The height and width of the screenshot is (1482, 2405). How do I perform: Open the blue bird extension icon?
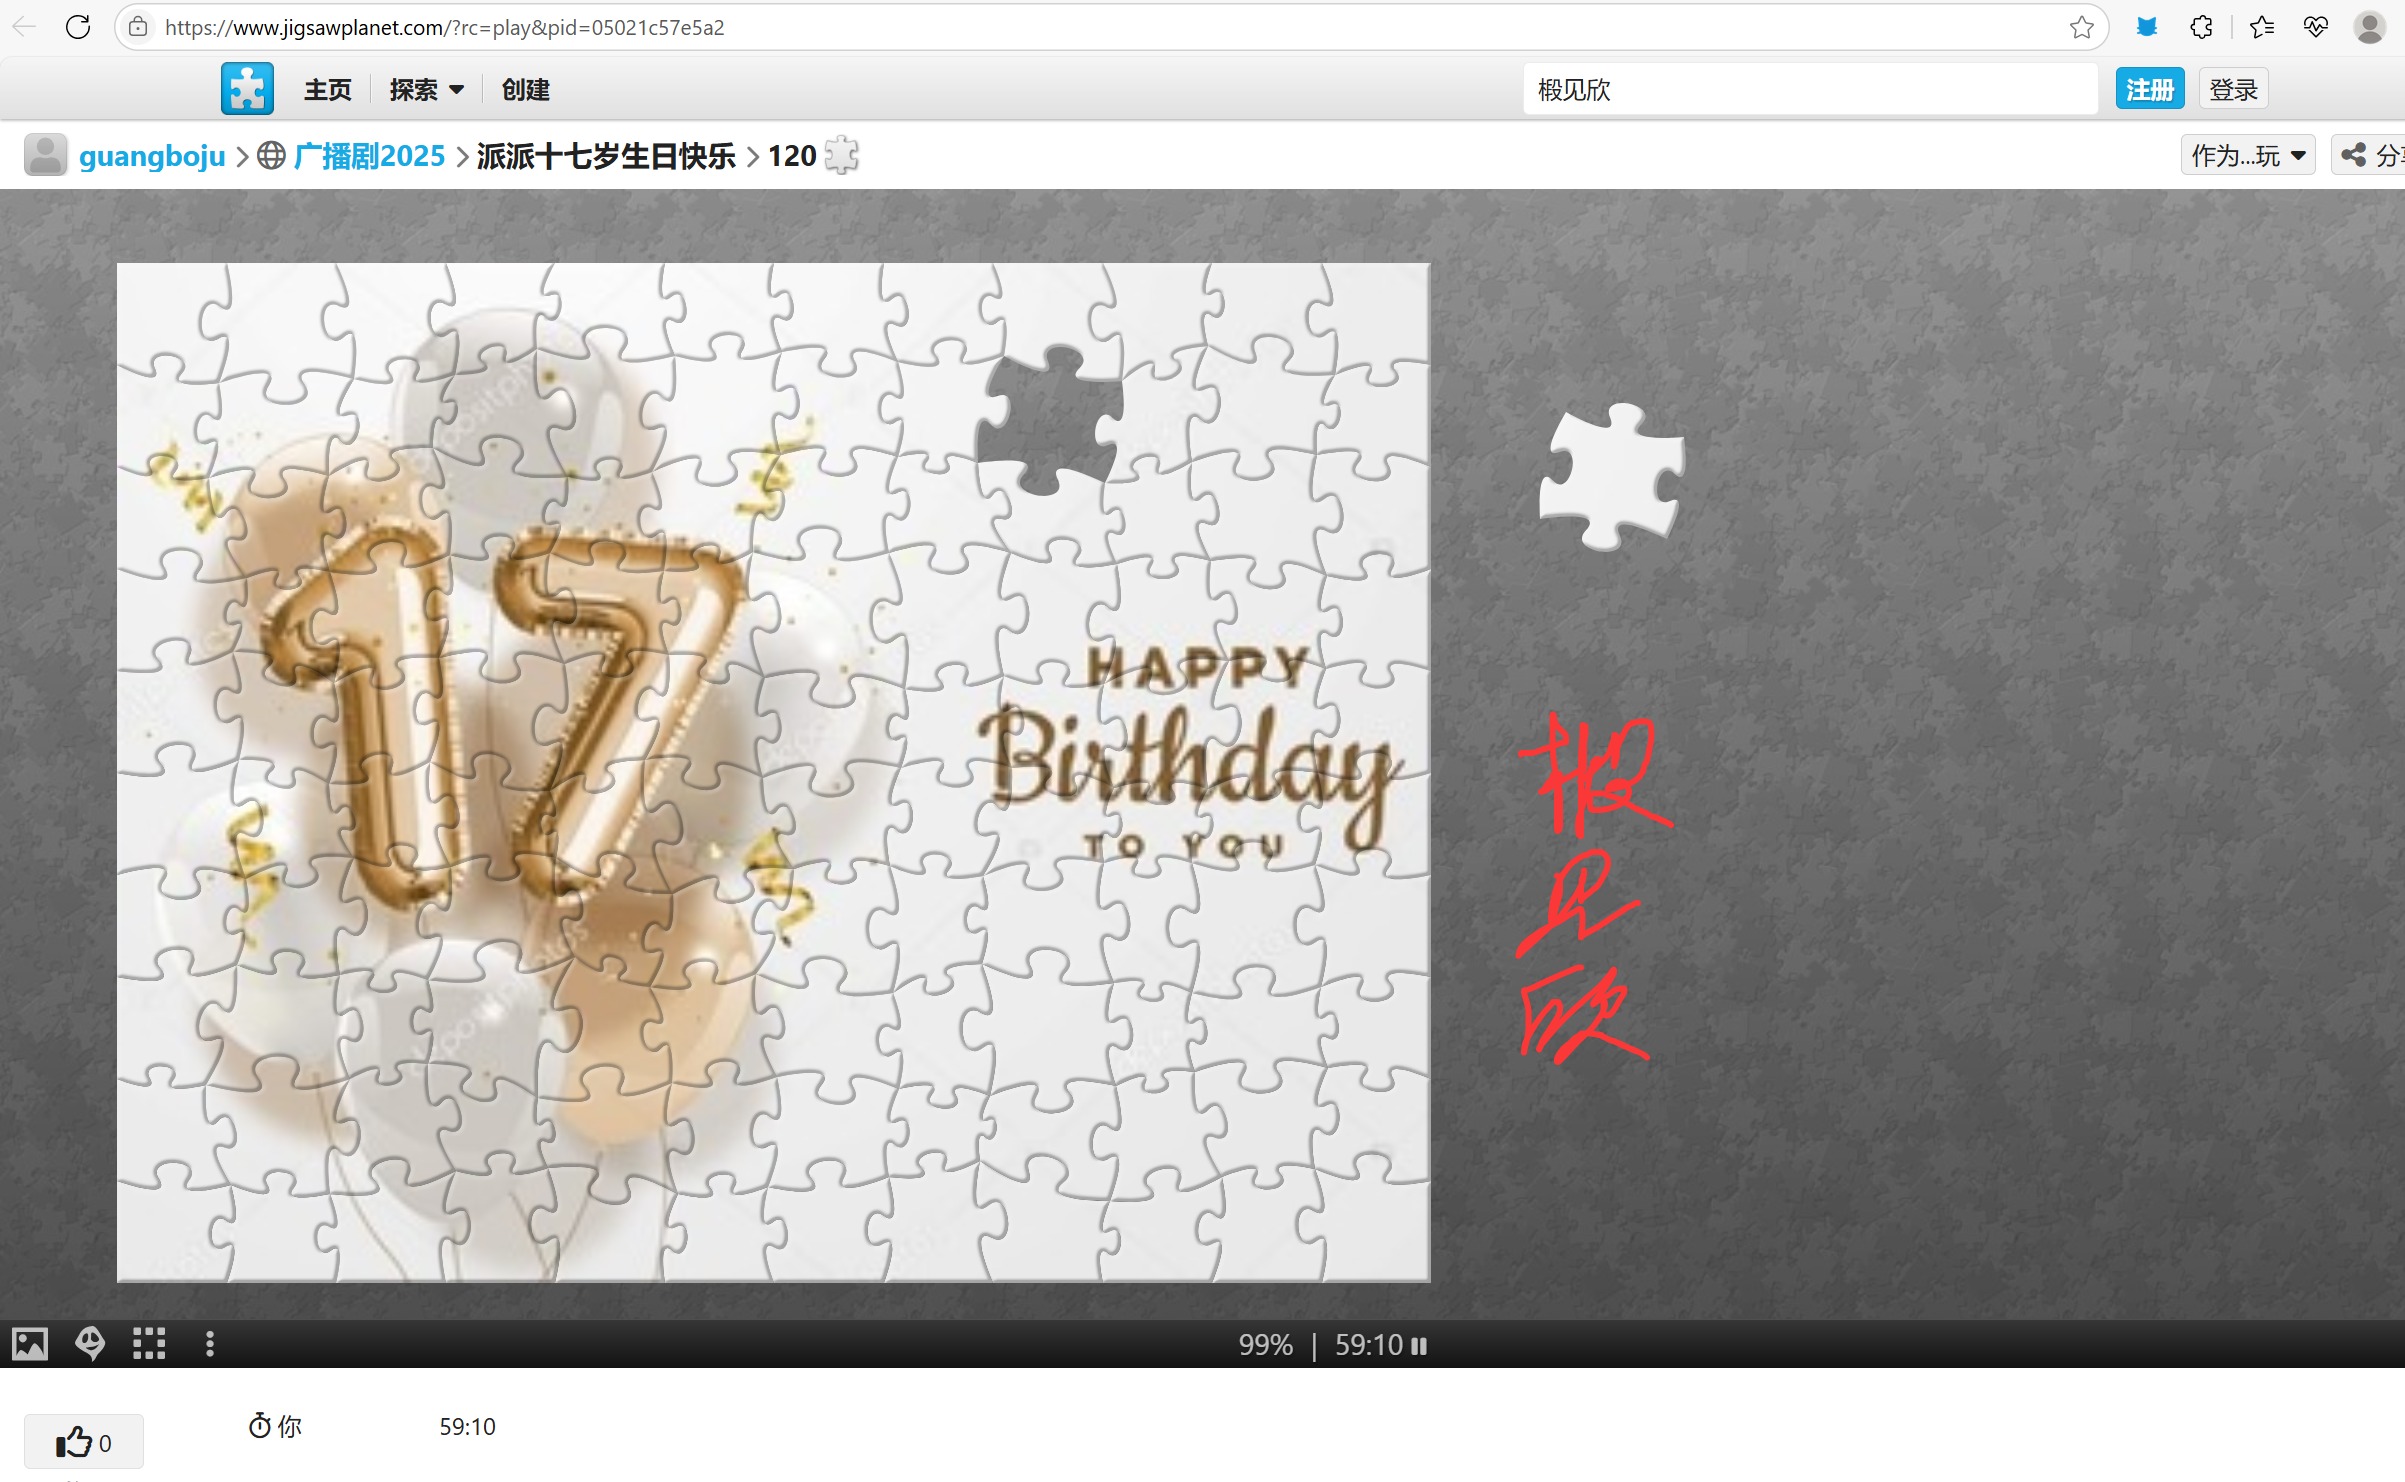2147,27
